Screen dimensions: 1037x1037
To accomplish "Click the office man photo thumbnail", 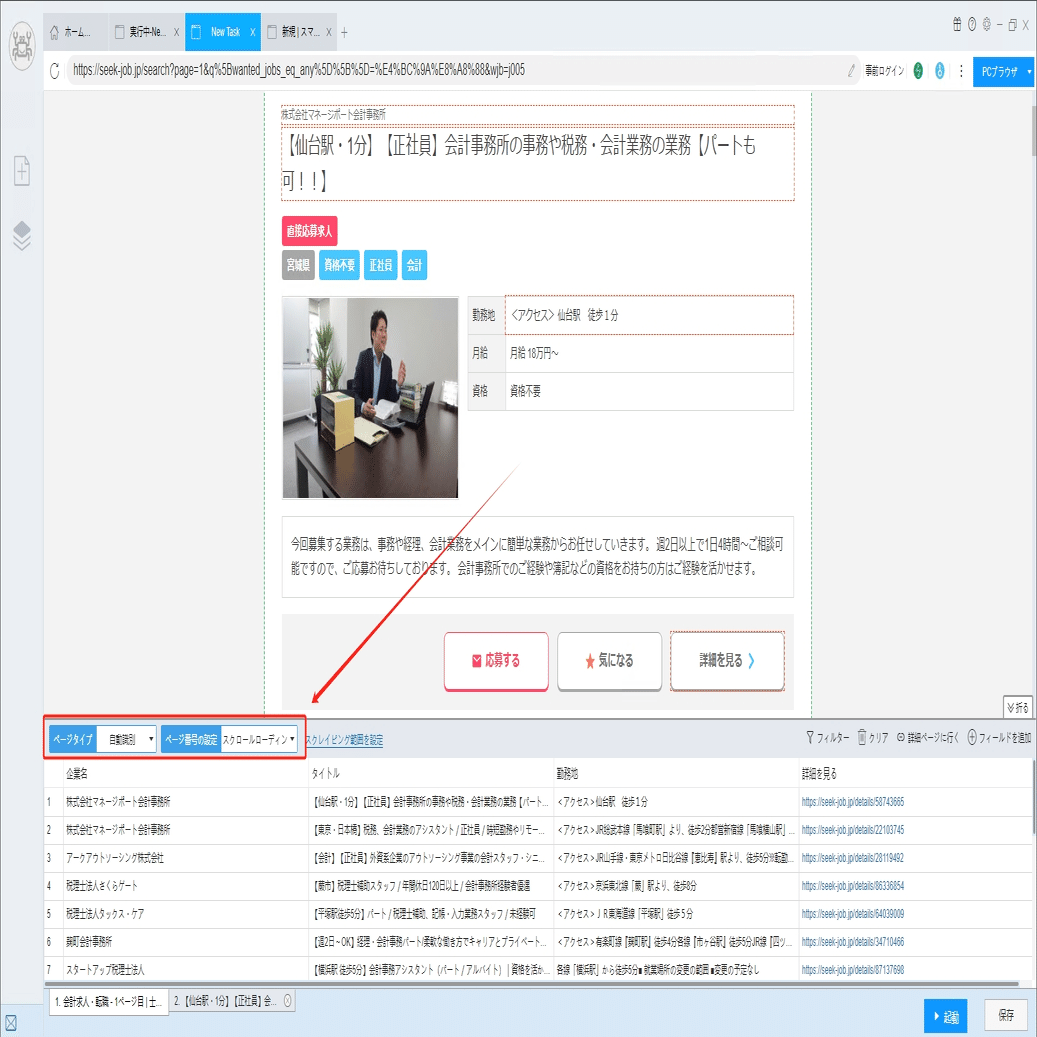I will click(x=370, y=397).
